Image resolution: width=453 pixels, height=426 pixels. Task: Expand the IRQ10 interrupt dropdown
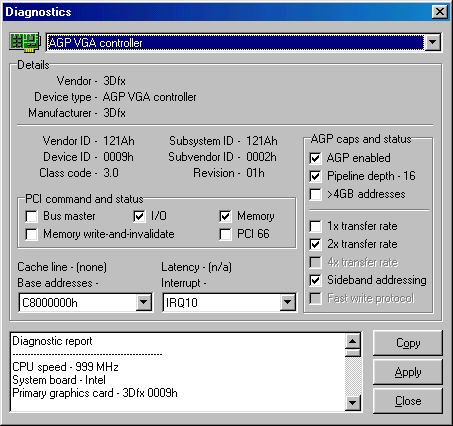click(x=287, y=302)
